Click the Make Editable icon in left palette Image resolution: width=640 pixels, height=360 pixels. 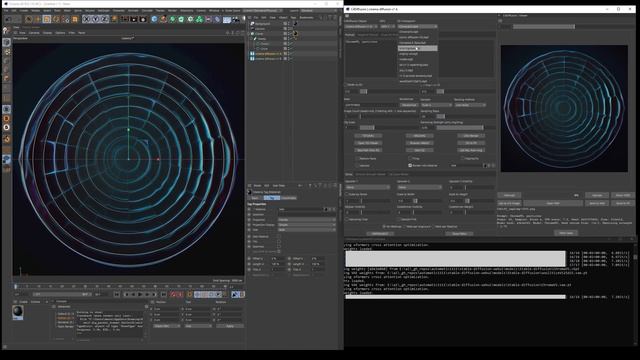[x=7, y=30]
